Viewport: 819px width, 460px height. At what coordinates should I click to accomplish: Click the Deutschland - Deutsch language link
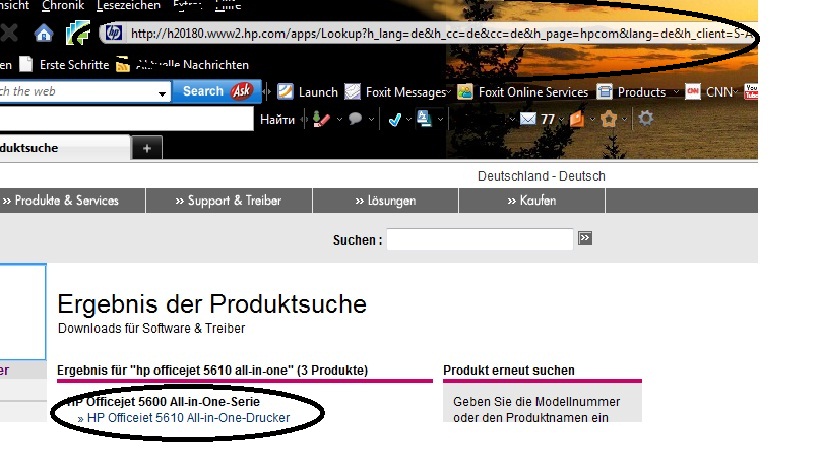pyautogui.click(x=542, y=176)
